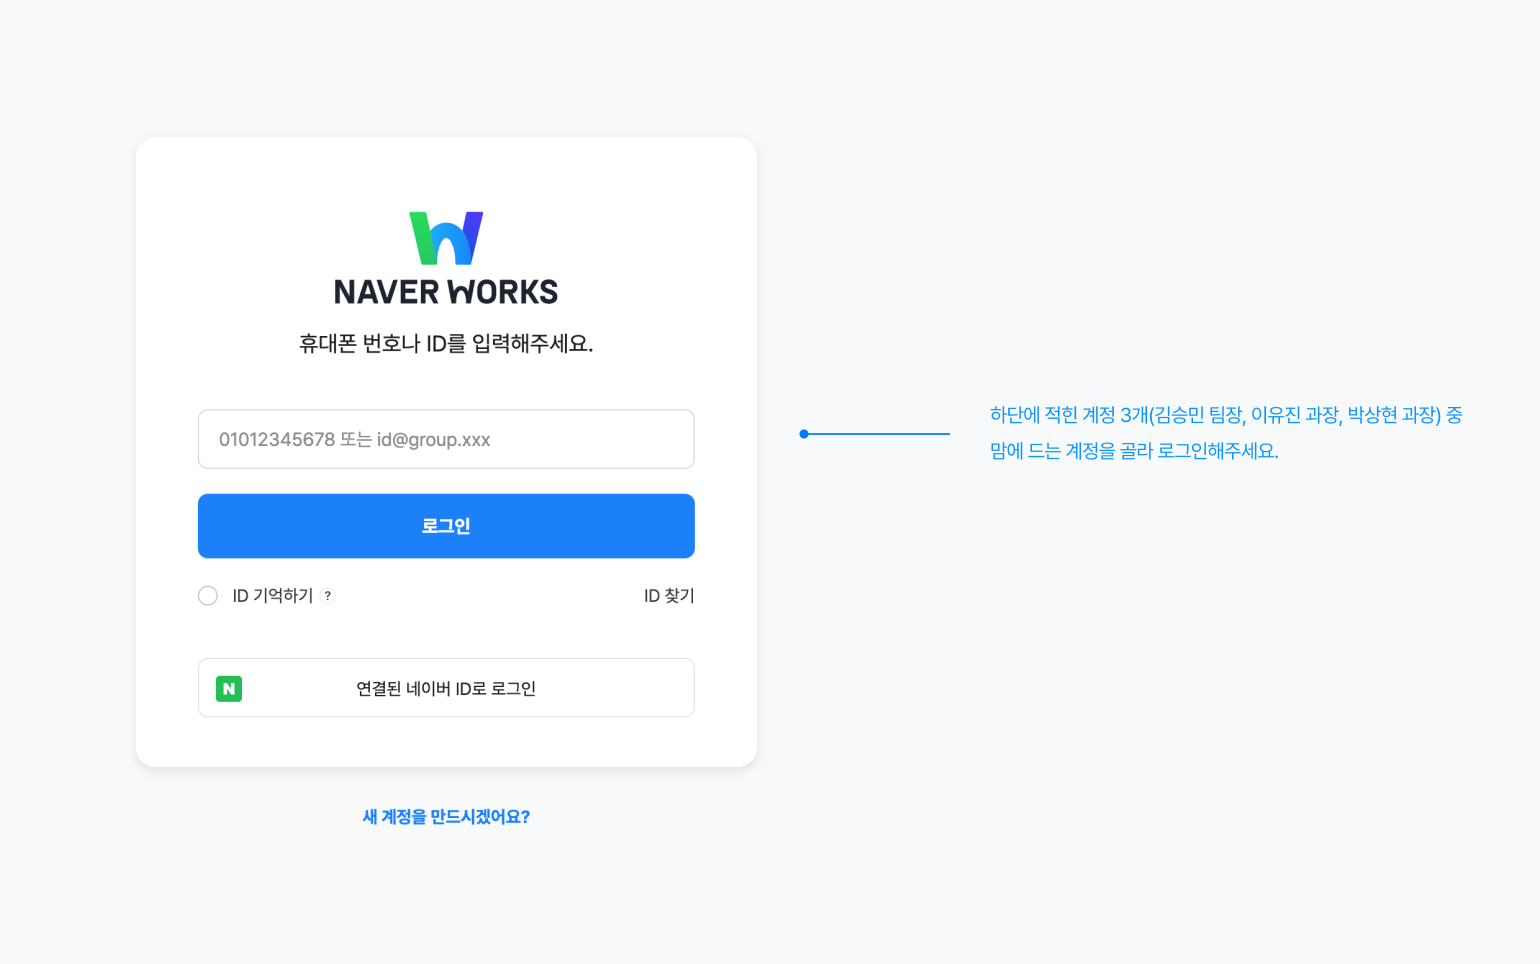
Task: Click the 하단에 적힌 계정 3개 note text
Action: pyautogui.click(x=1068, y=415)
